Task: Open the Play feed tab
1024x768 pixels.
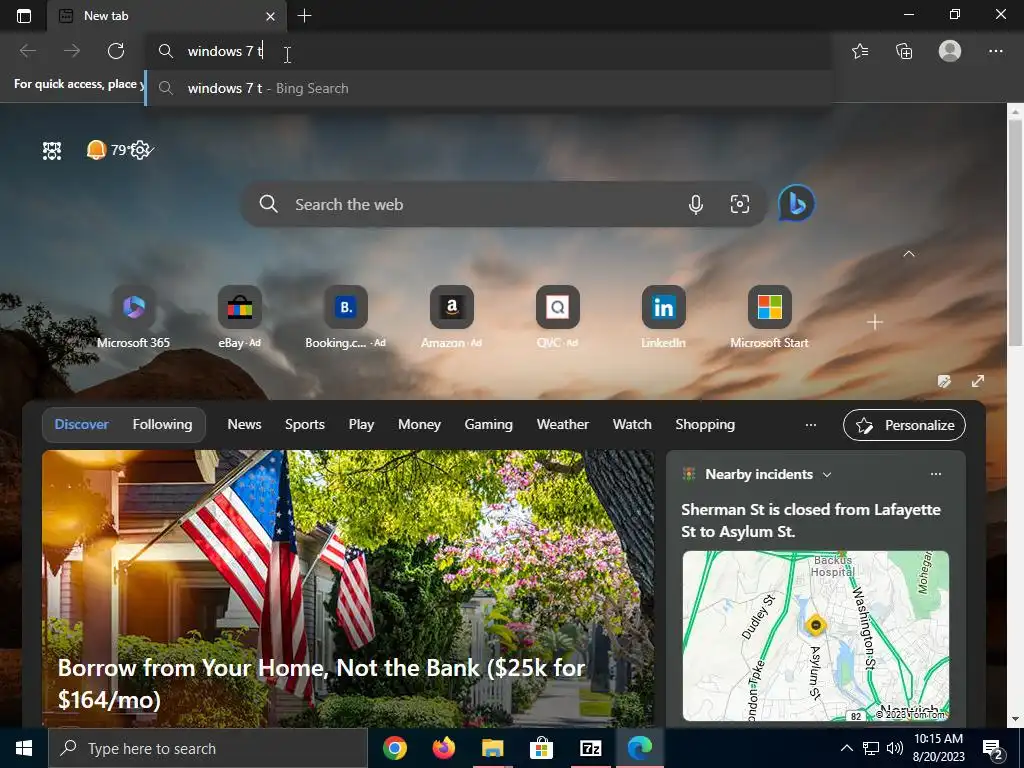Action: coord(361,424)
